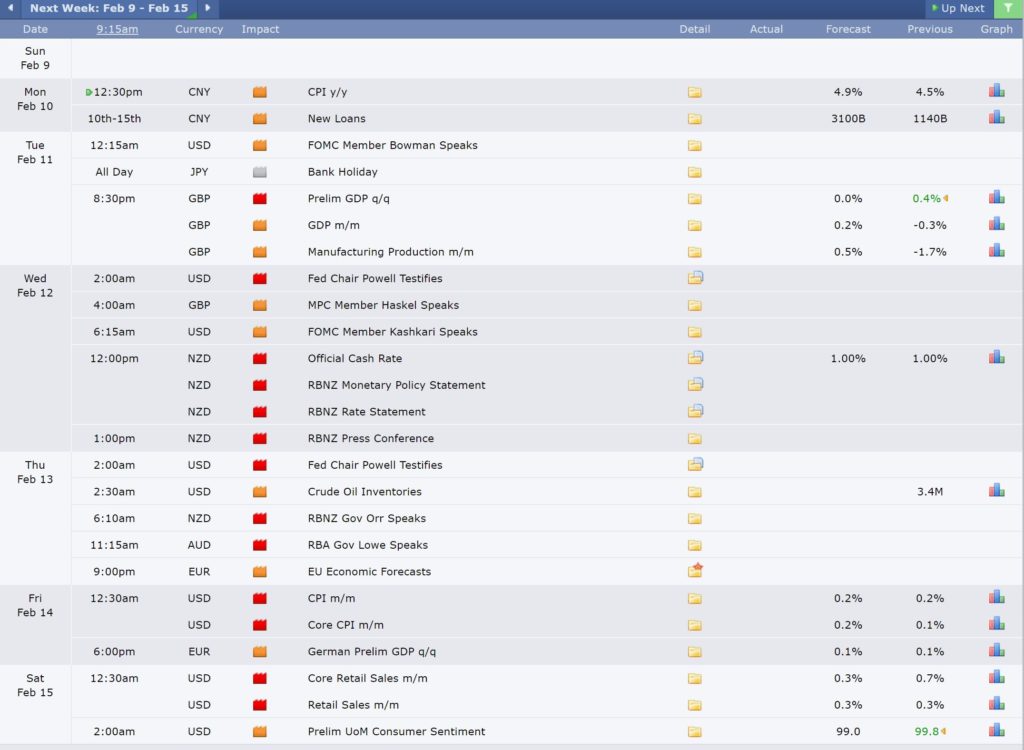Click forecast value 3100B for New Loans

[848, 119]
